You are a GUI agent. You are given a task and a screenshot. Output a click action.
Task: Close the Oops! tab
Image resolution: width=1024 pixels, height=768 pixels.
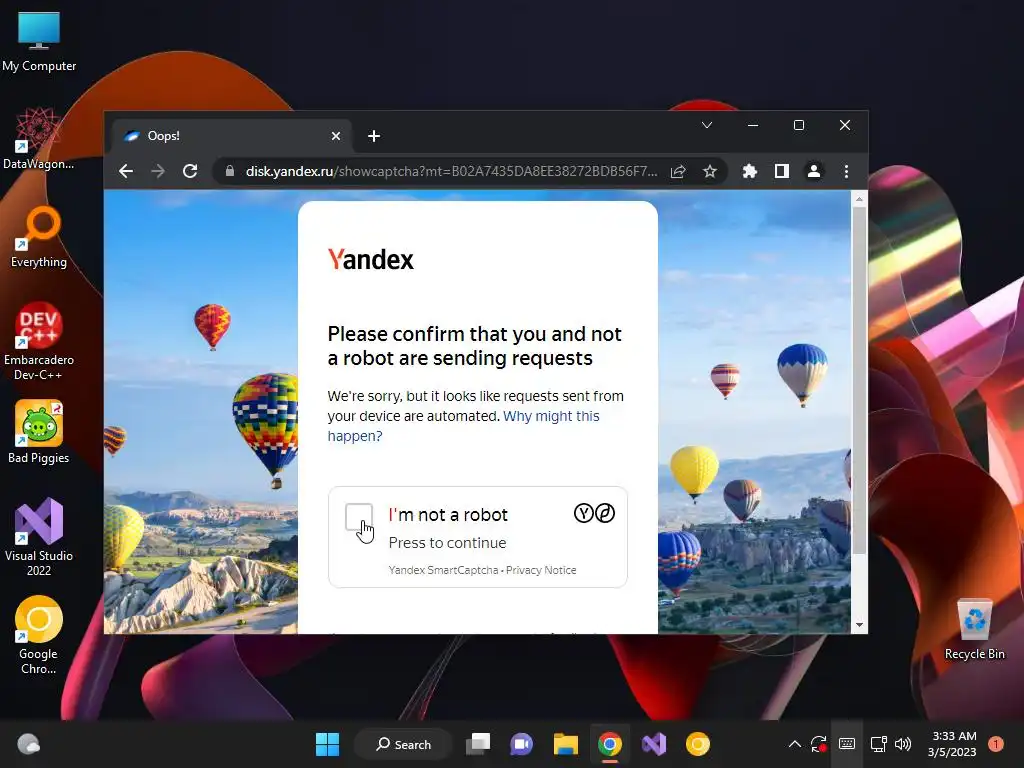click(336, 136)
